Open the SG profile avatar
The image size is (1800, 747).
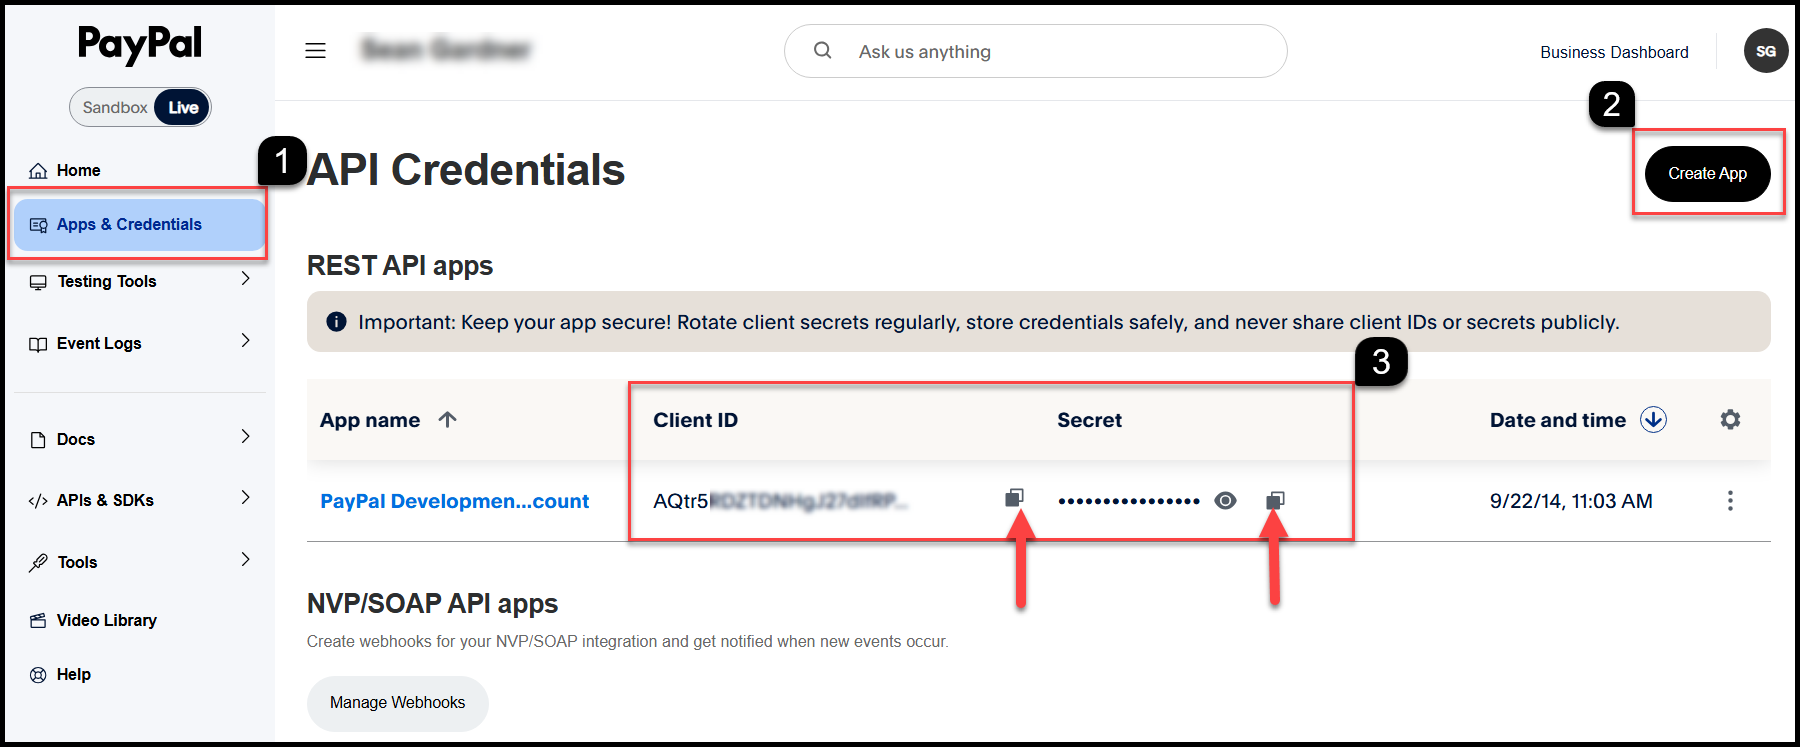coord(1766,51)
